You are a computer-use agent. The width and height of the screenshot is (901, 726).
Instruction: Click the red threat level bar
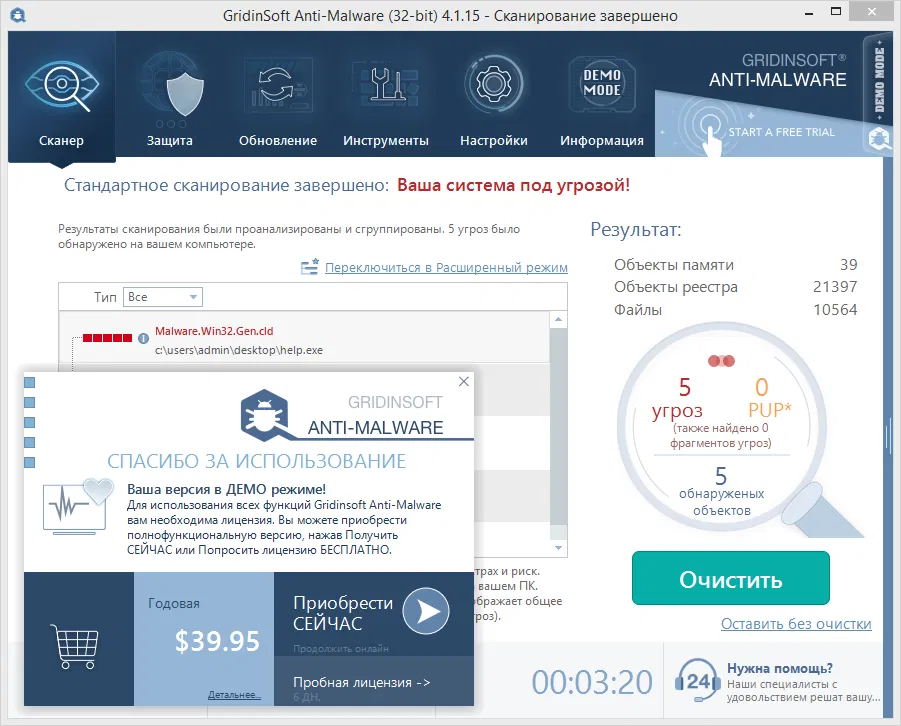pos(107,337)
